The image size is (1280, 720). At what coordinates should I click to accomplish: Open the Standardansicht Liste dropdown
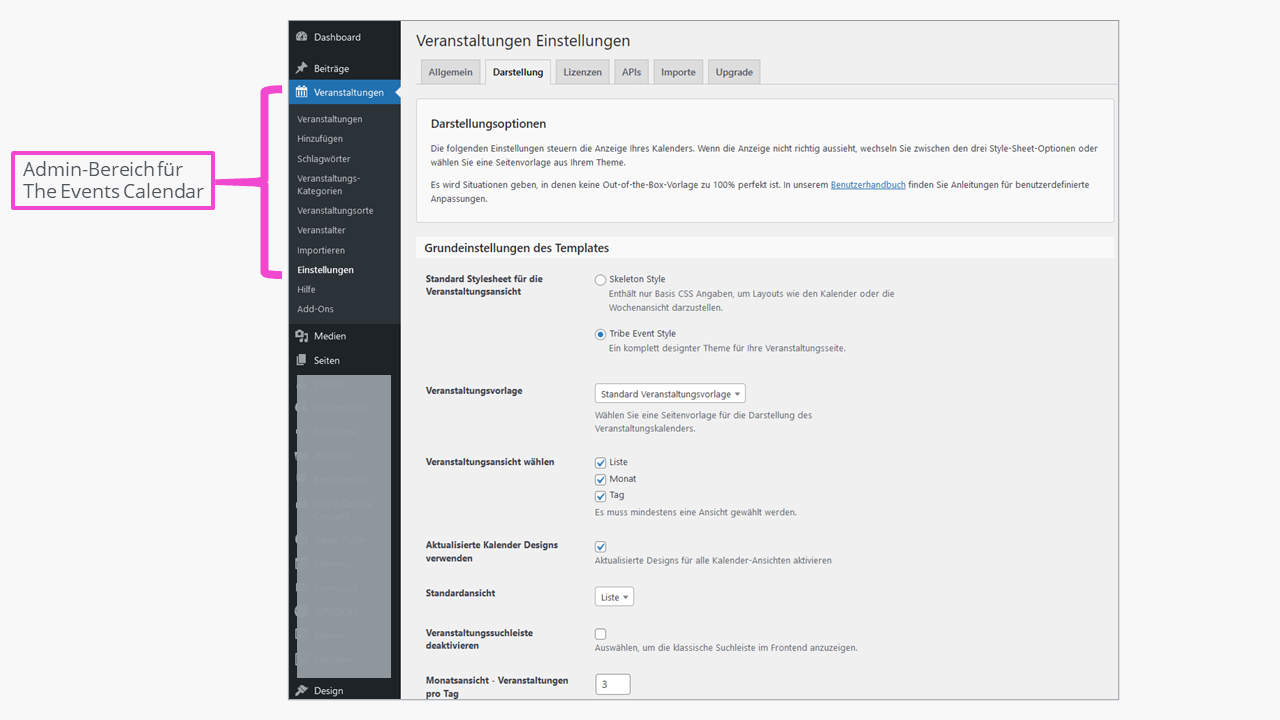point(614,597)
